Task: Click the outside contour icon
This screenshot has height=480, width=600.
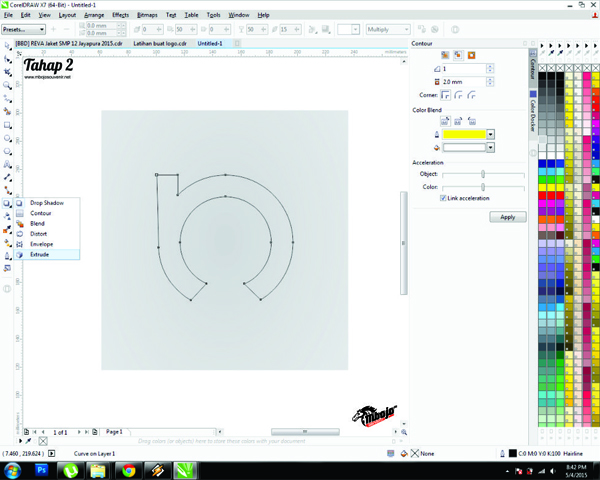Action: [471, 55]
